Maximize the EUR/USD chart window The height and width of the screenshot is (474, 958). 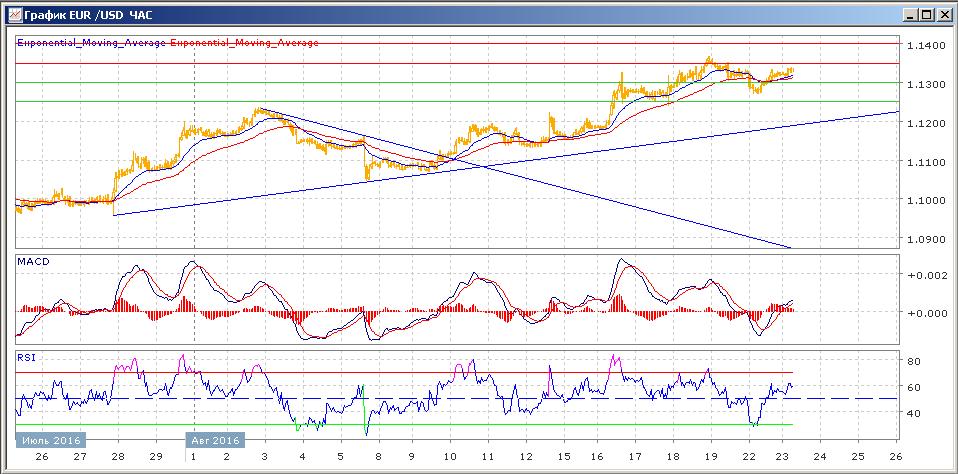coord(926,15)
